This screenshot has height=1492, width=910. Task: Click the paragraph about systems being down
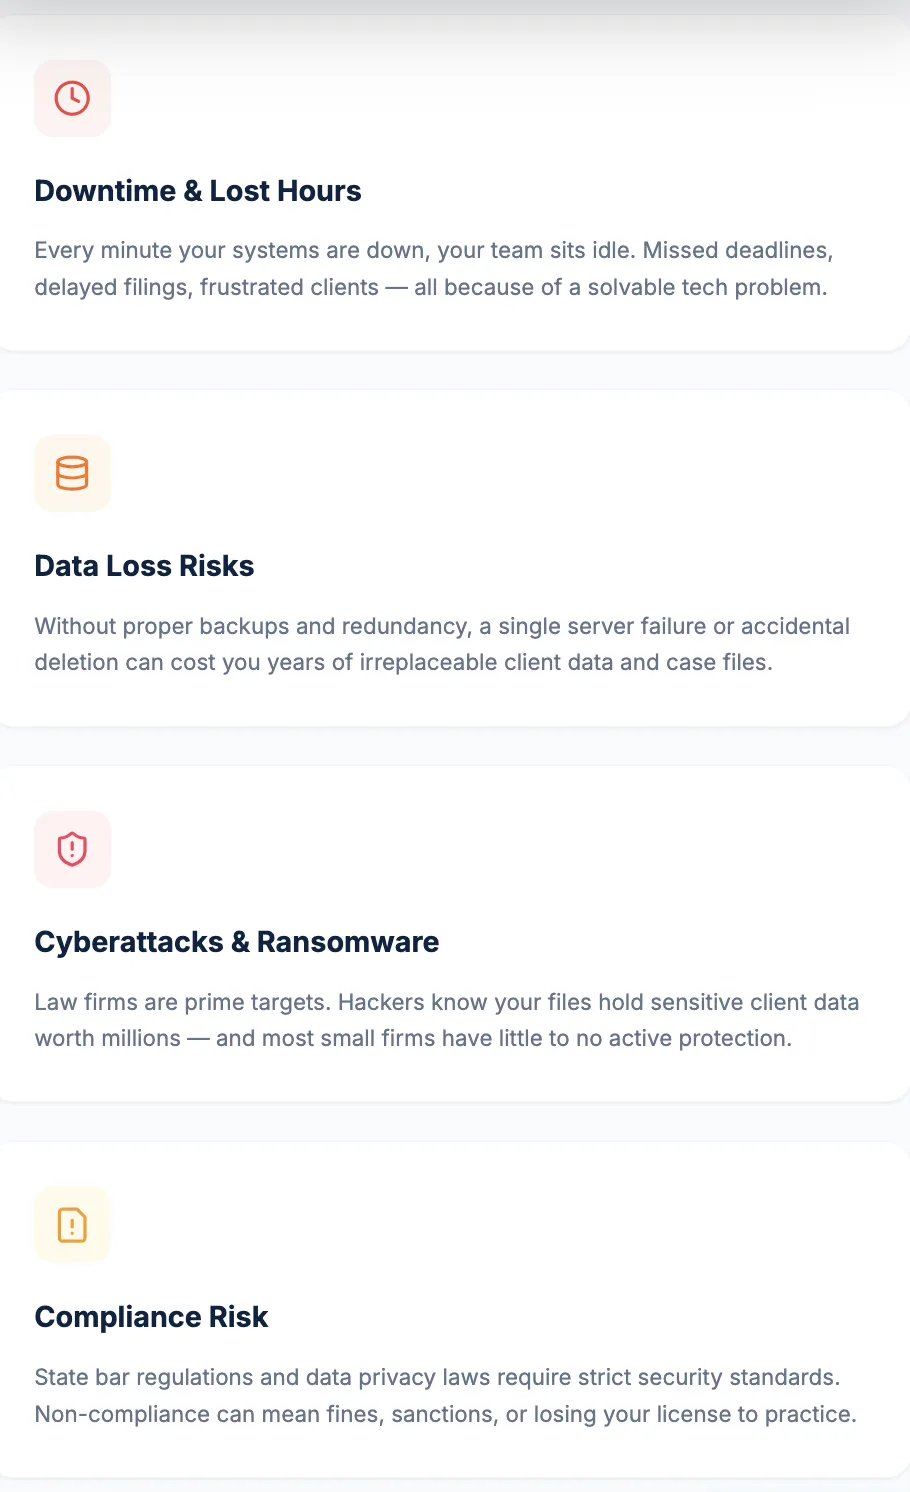tap(434, 268)
